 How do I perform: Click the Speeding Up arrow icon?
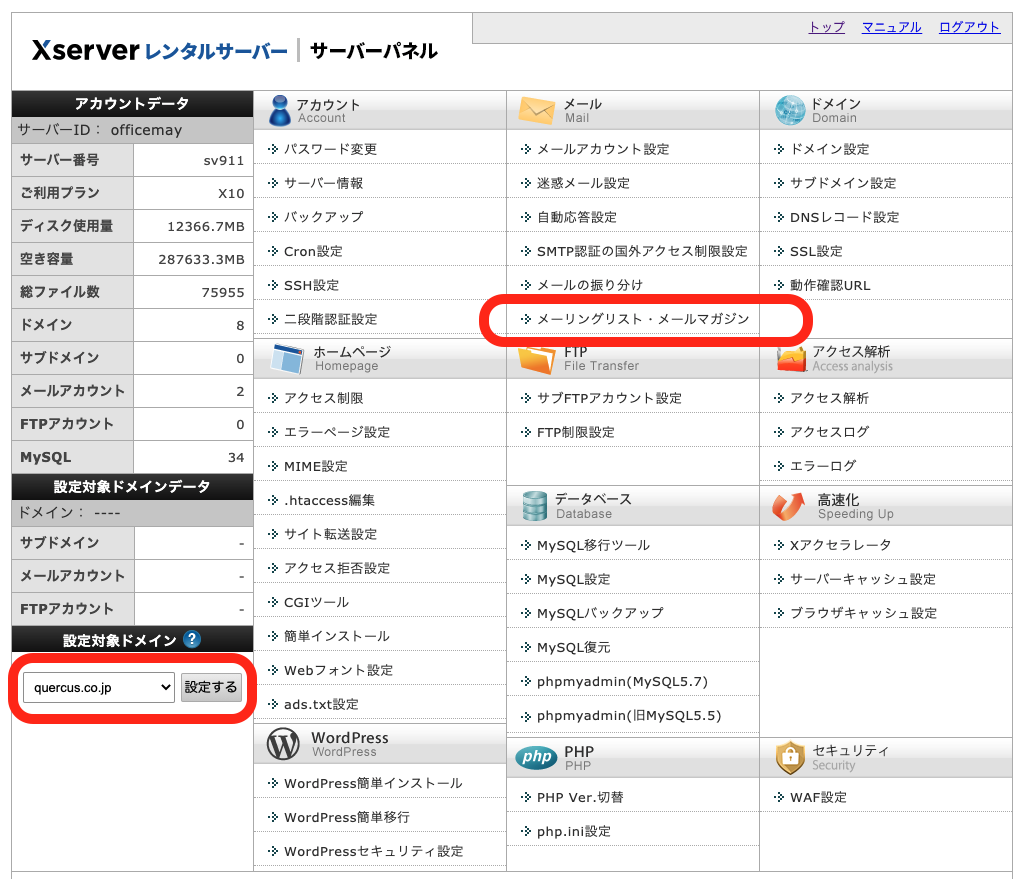click(788, 506)
